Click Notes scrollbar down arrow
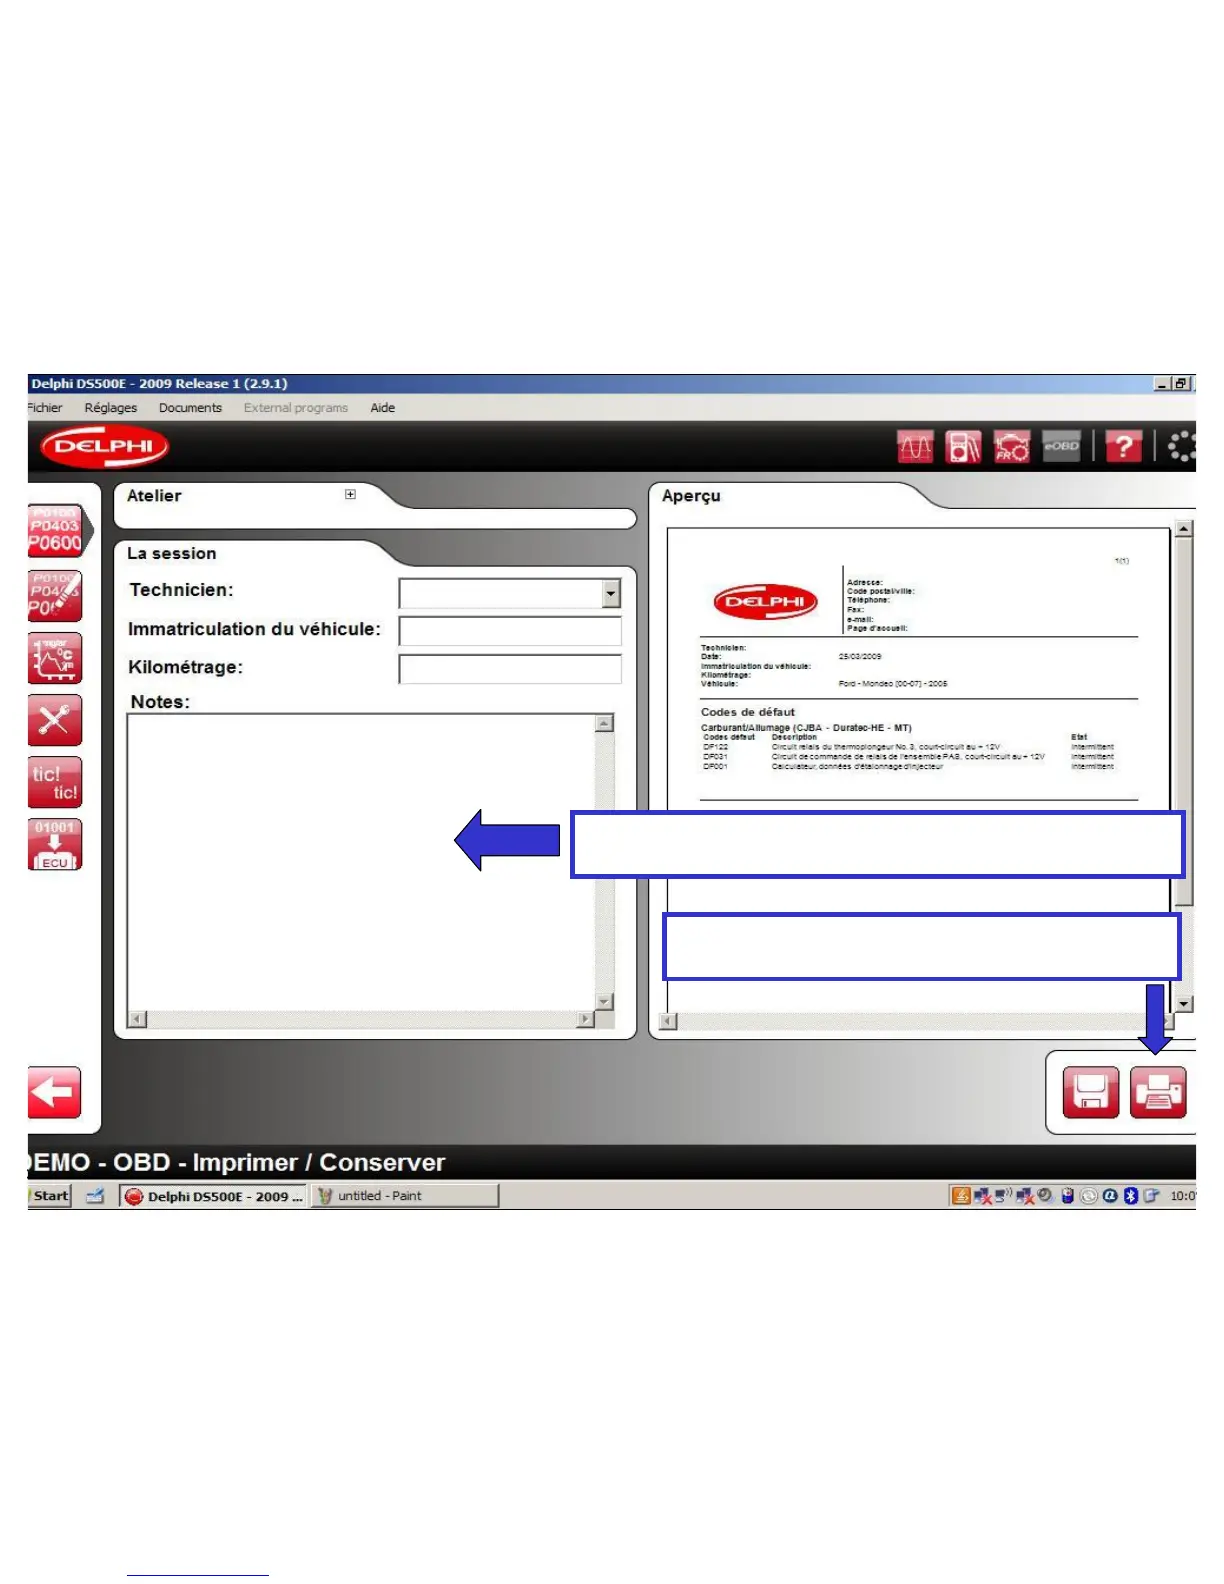The width and height of the screenshot is (1224, 1584). [604, 1001]
